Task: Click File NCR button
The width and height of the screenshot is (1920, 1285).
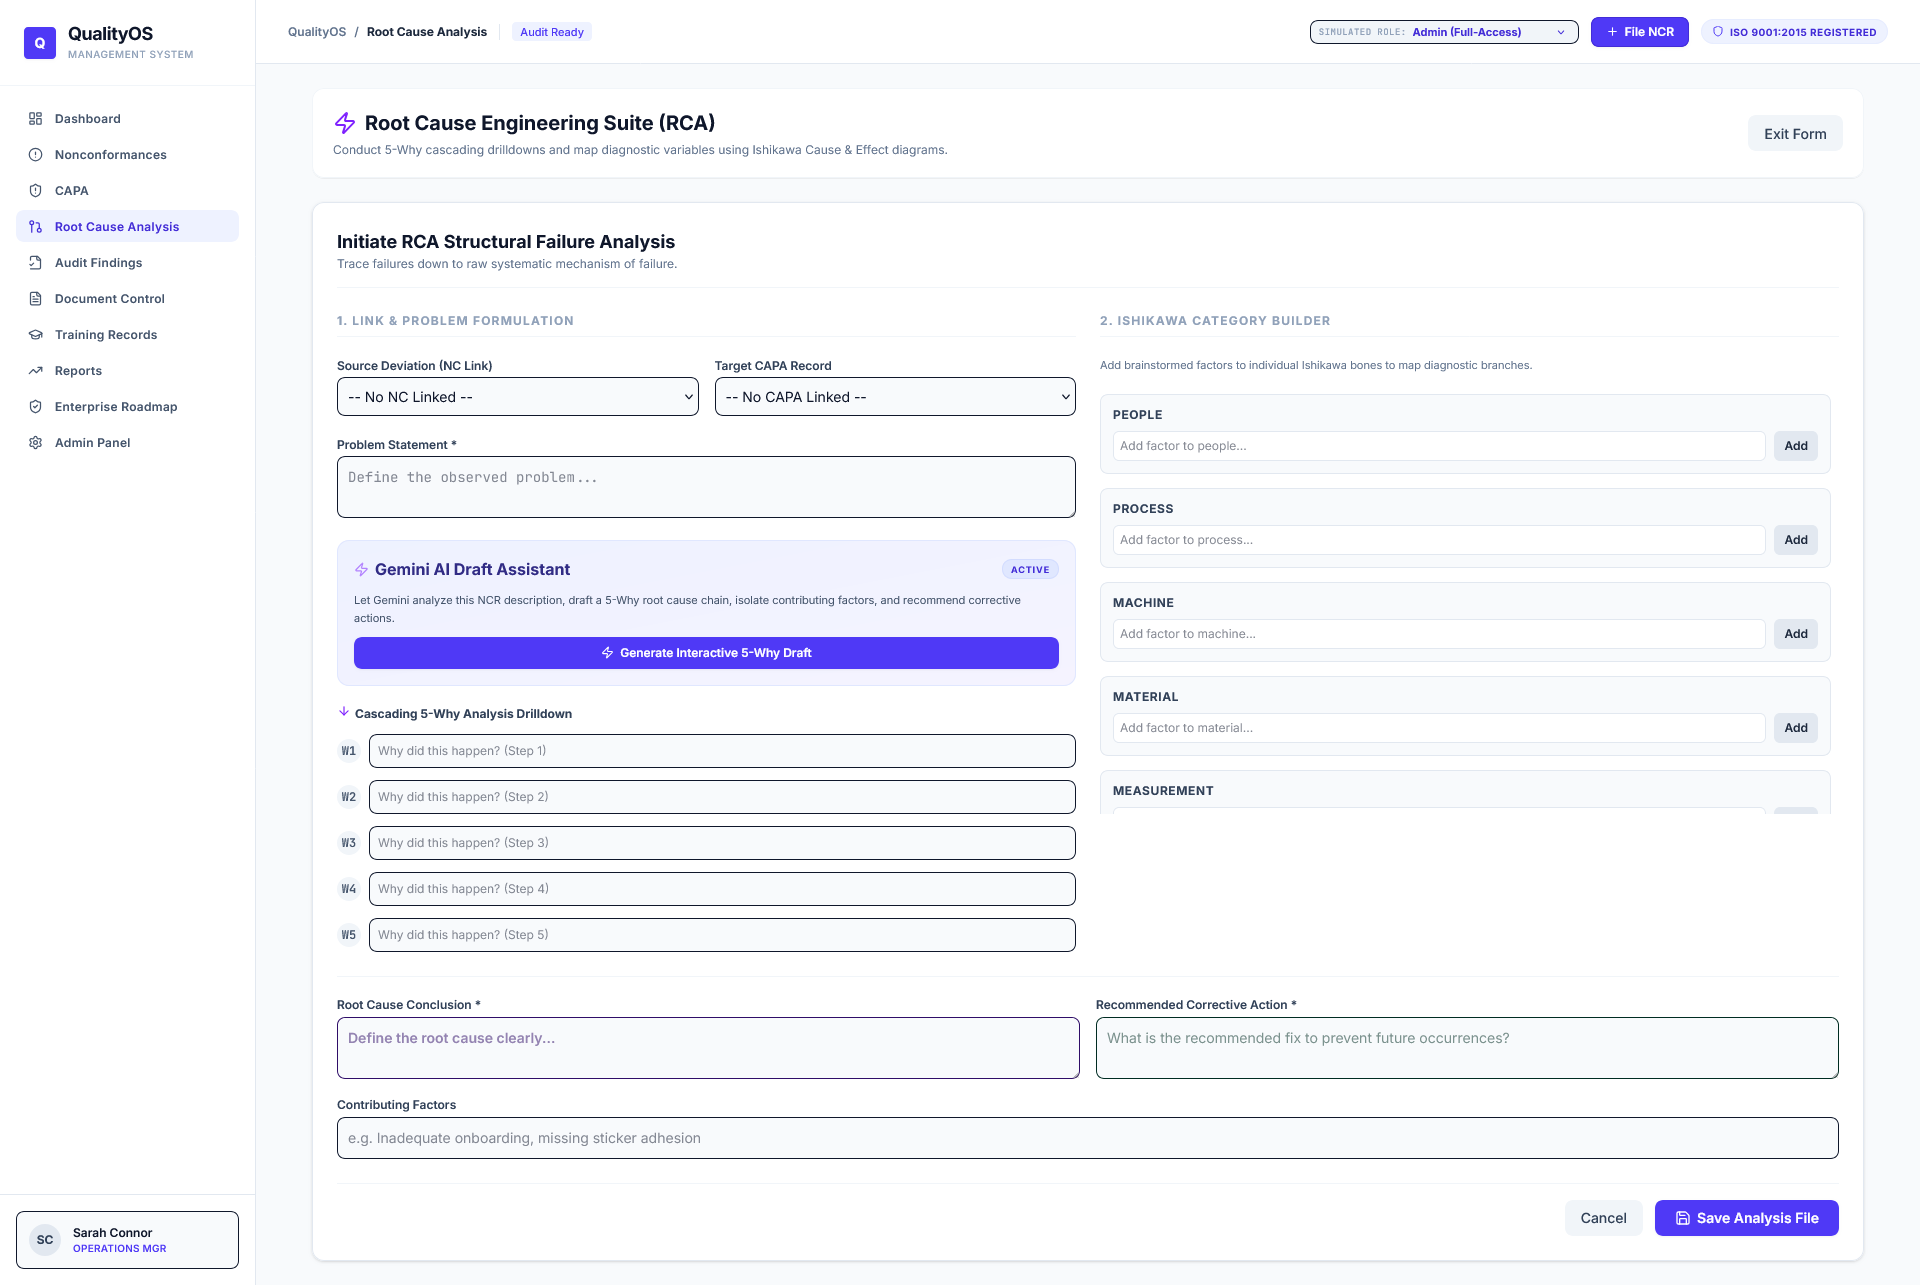Action: pyautogui.click(x=1639, y=32)
